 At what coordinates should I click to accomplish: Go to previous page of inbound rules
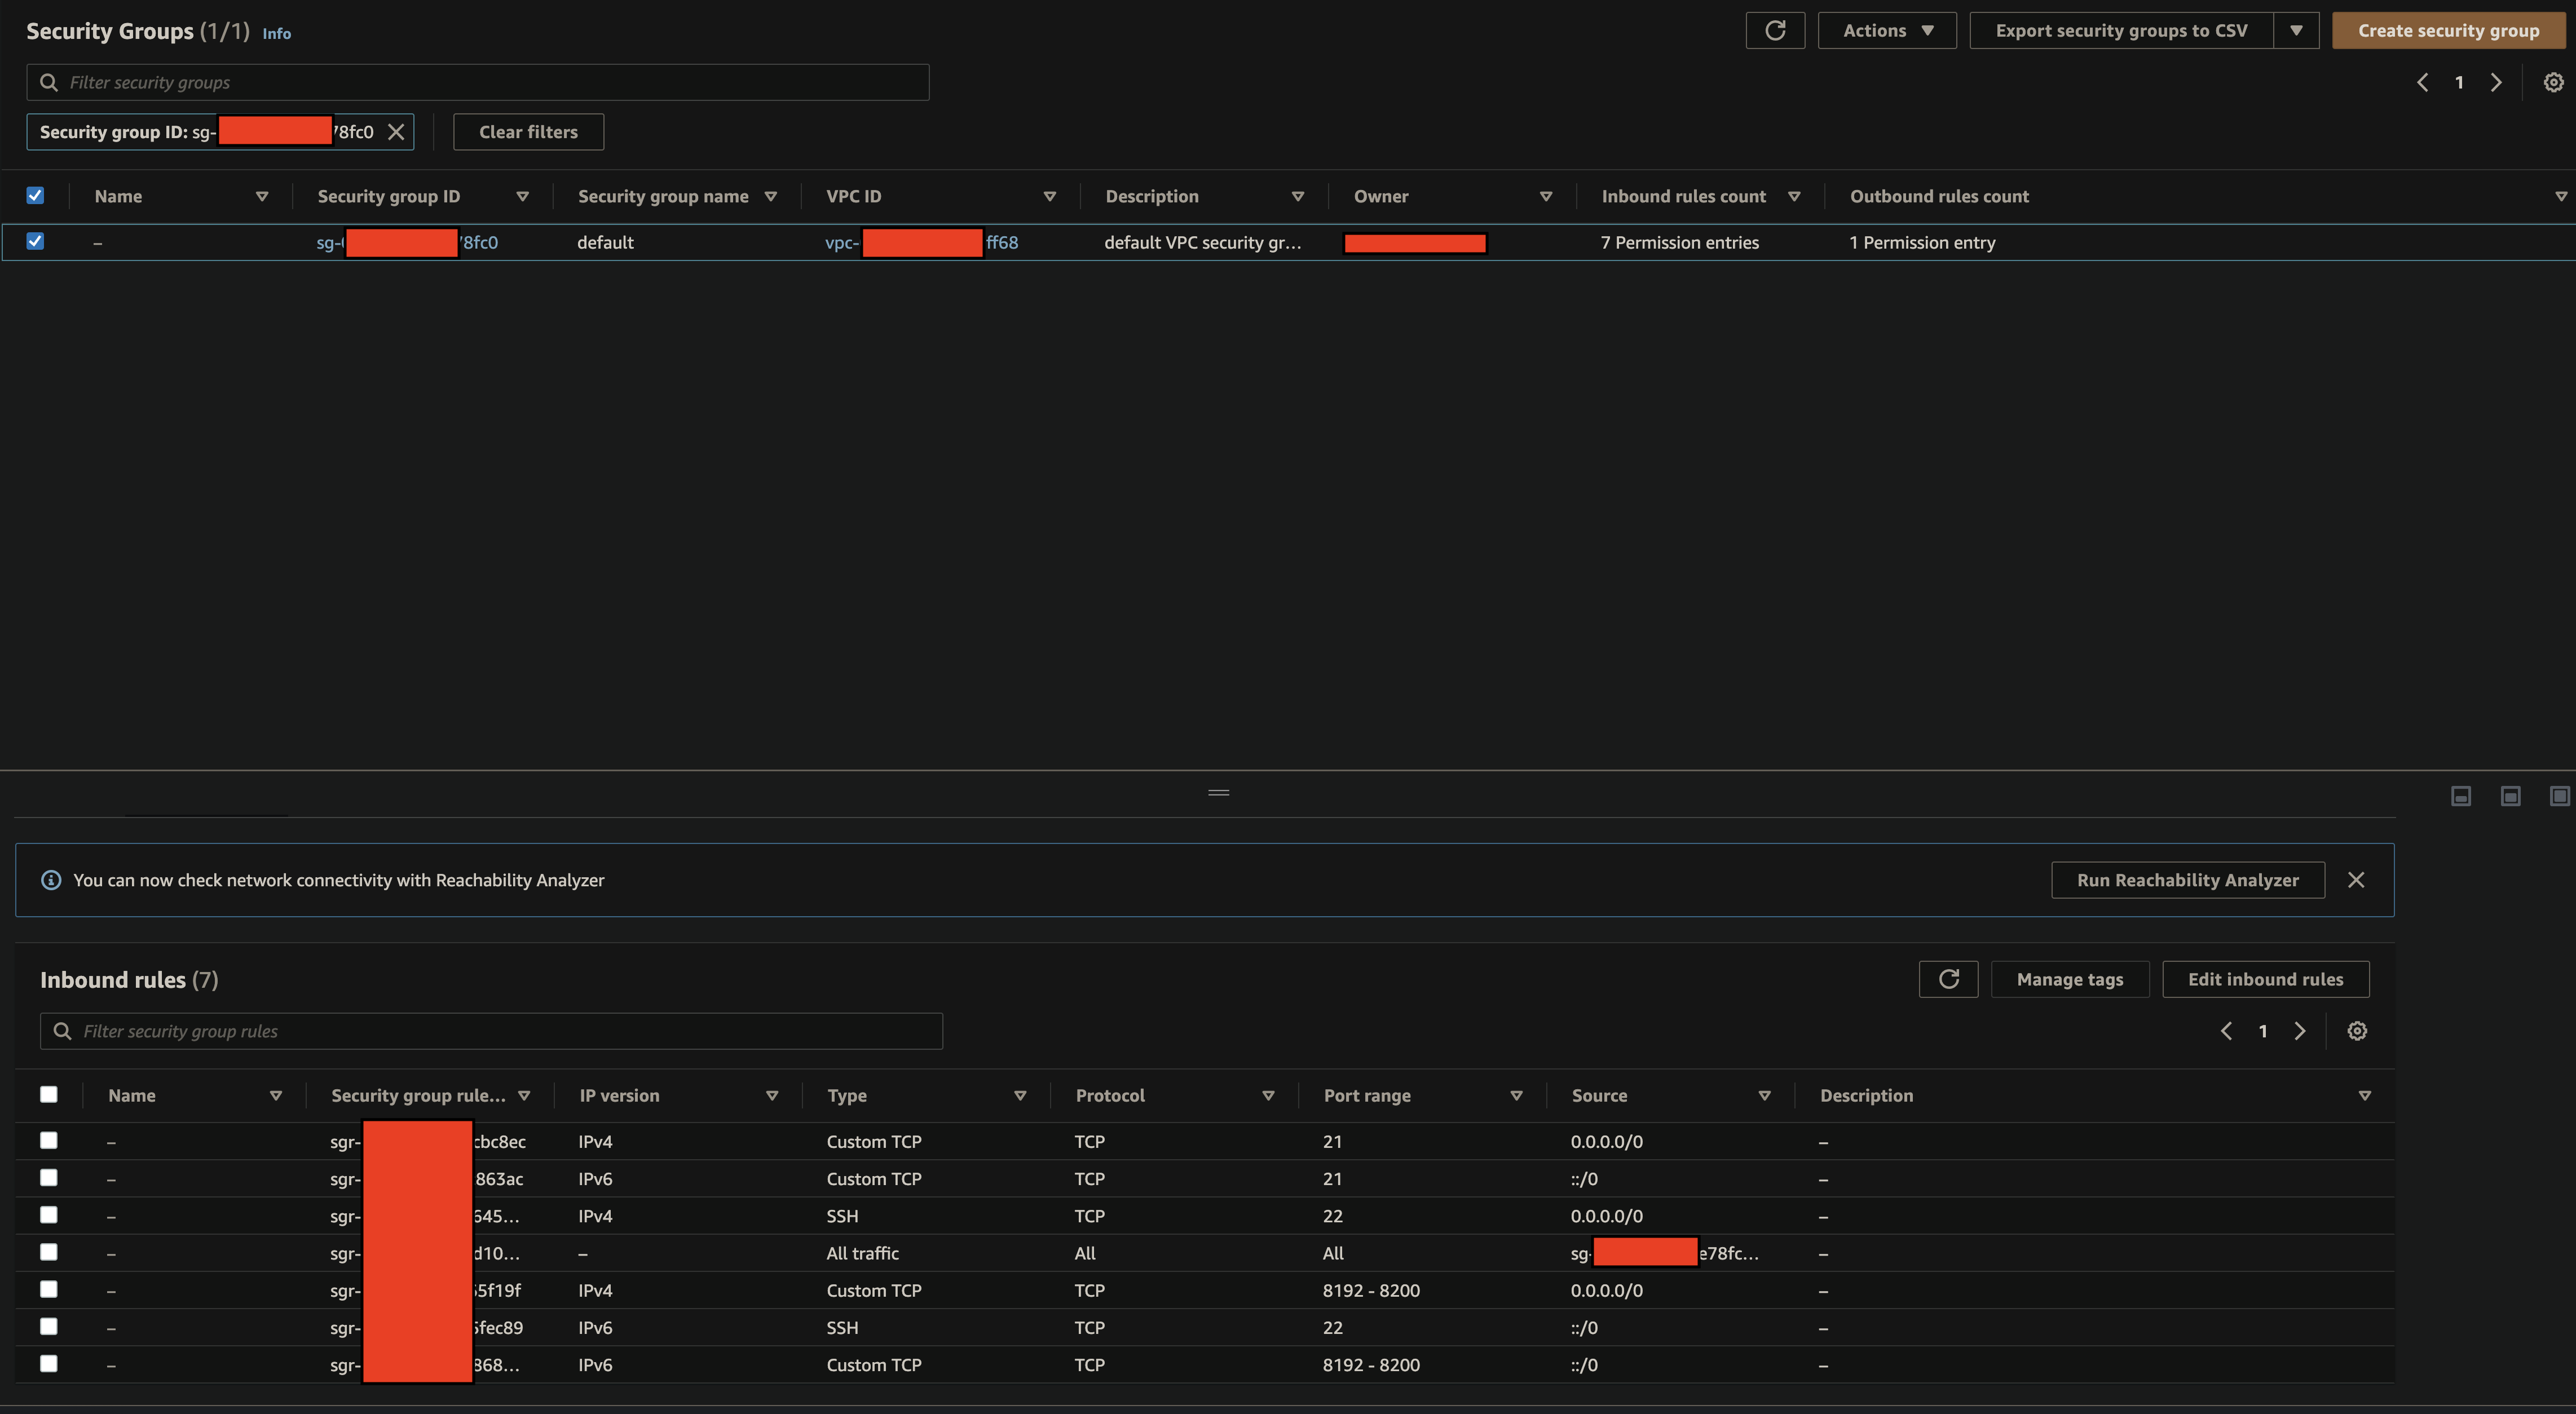pos(2226,1031)
